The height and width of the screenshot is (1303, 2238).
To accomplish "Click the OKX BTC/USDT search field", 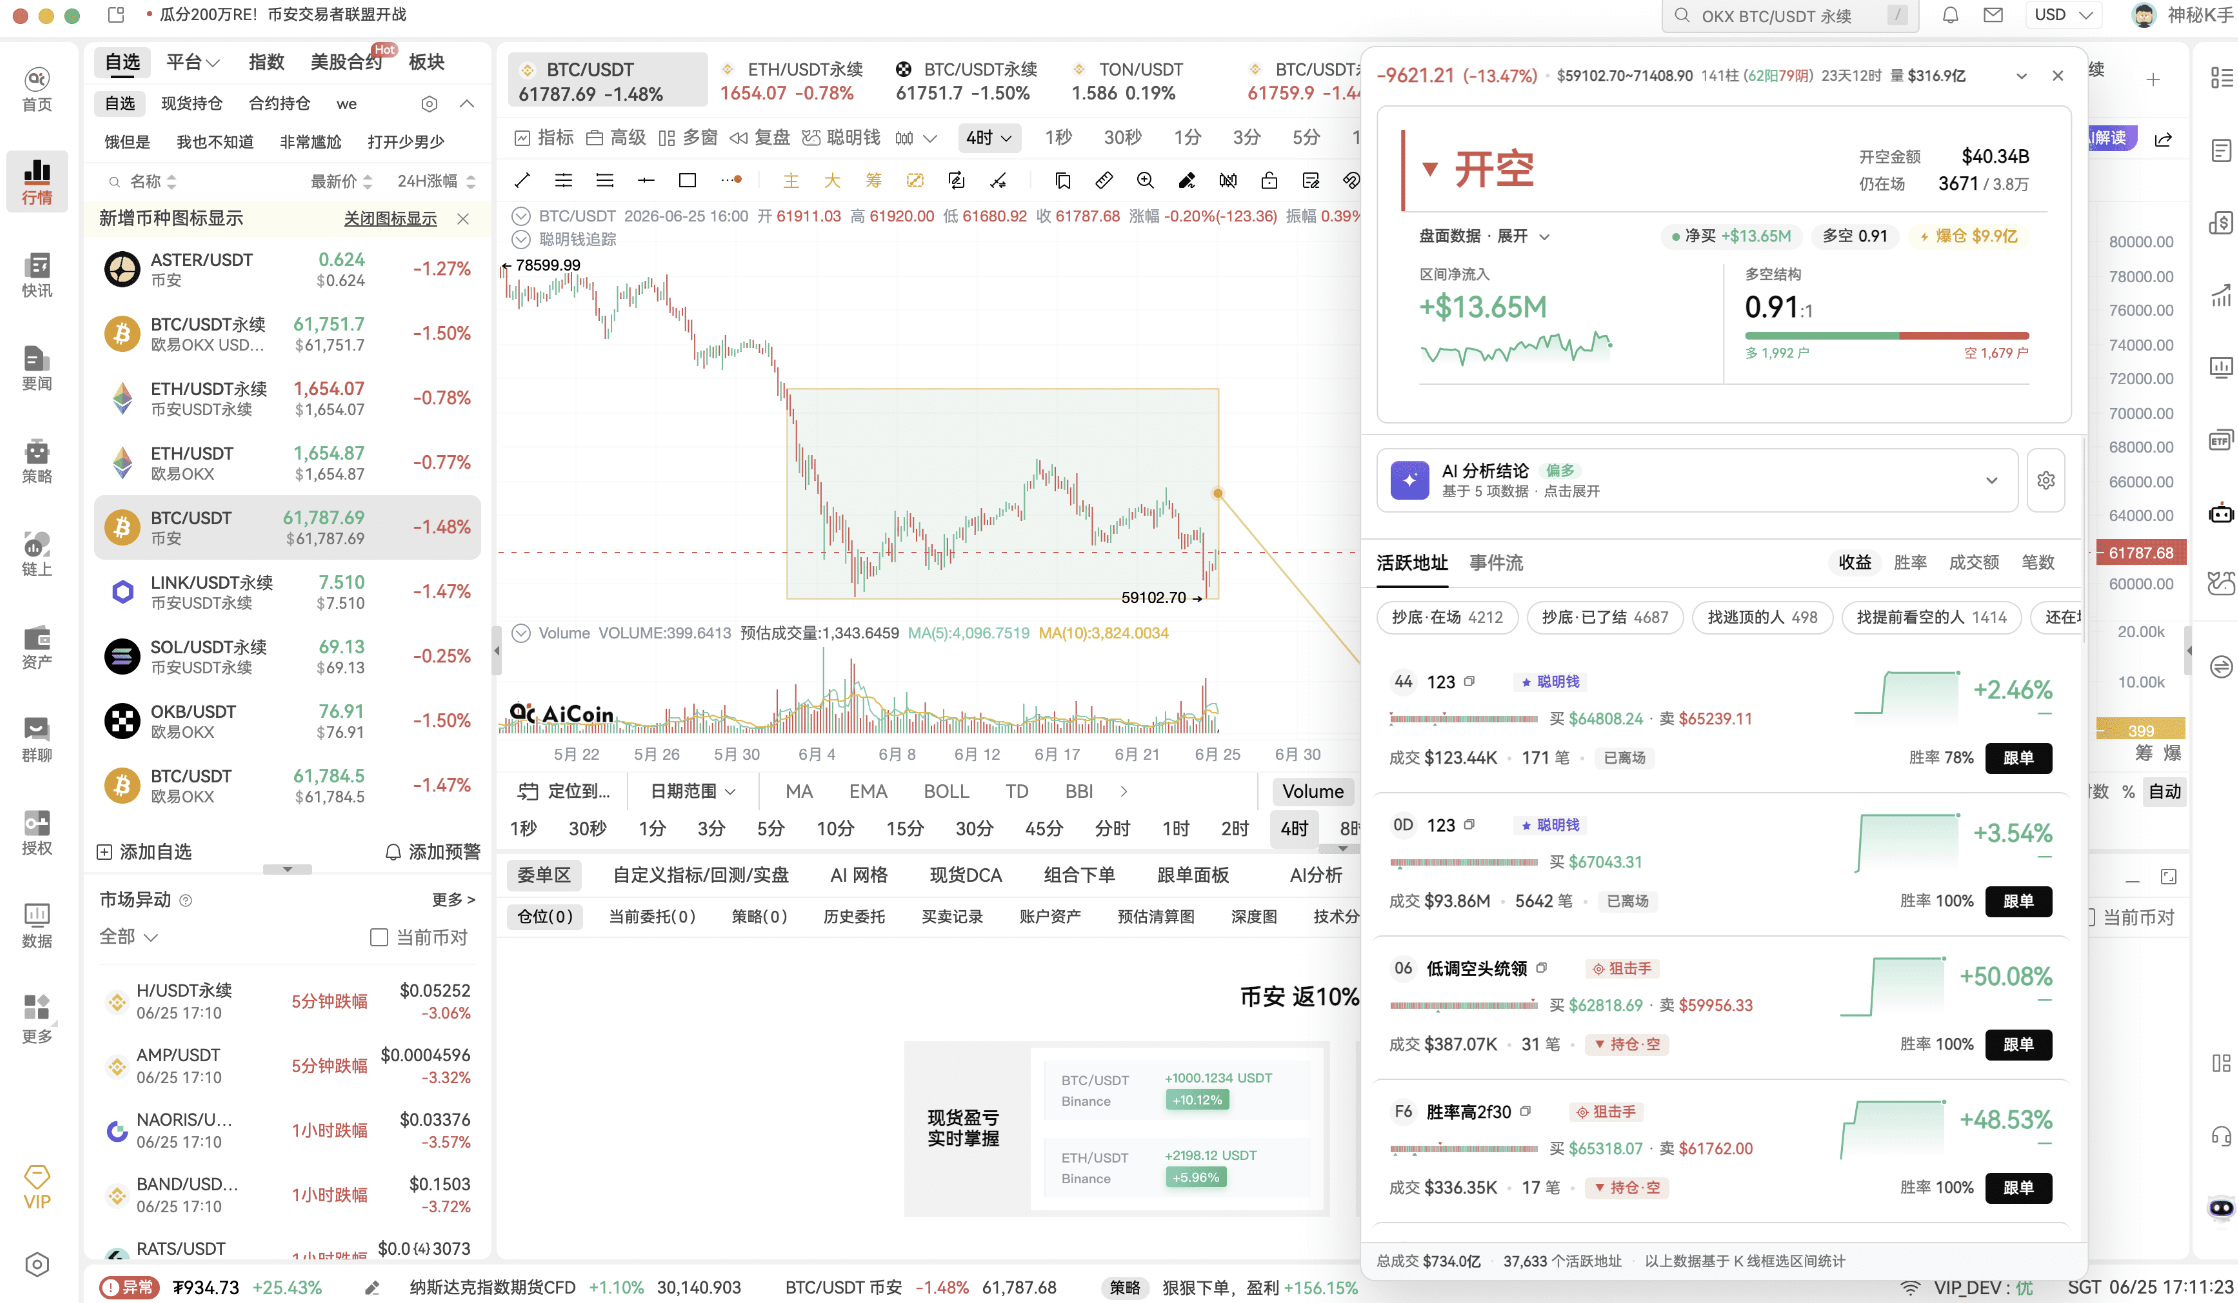I will pyautogui.click(x=1790, y=15).
